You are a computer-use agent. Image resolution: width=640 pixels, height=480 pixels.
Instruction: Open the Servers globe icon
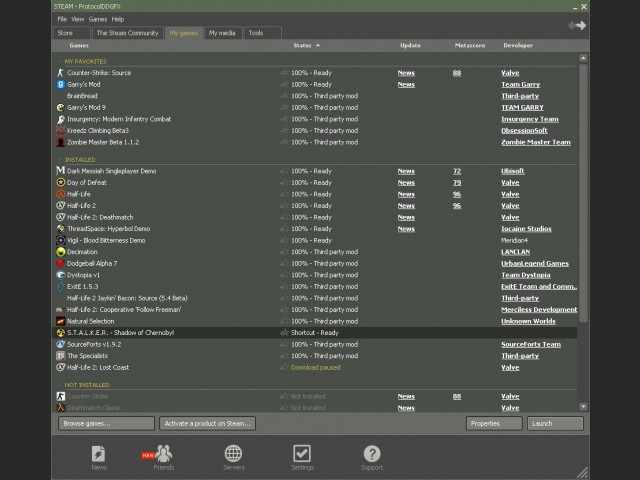pyautogui.click(x=233, y=453)
